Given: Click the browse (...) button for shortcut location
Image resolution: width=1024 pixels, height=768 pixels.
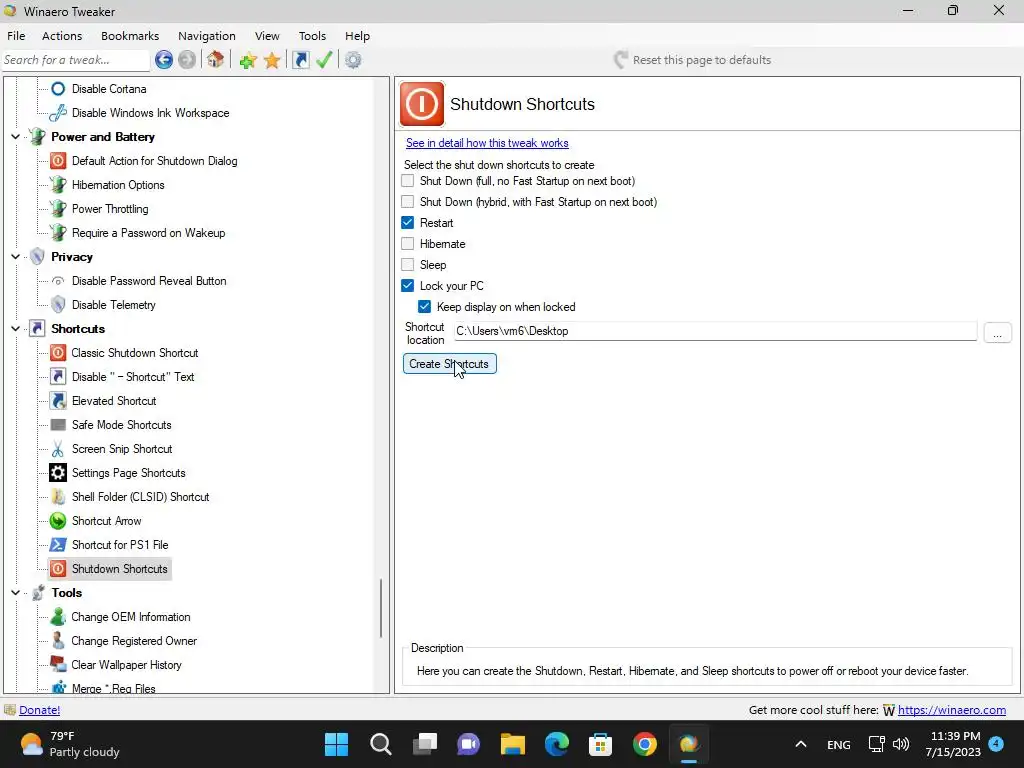Looking at the screenshot, I should pos(997,332).
